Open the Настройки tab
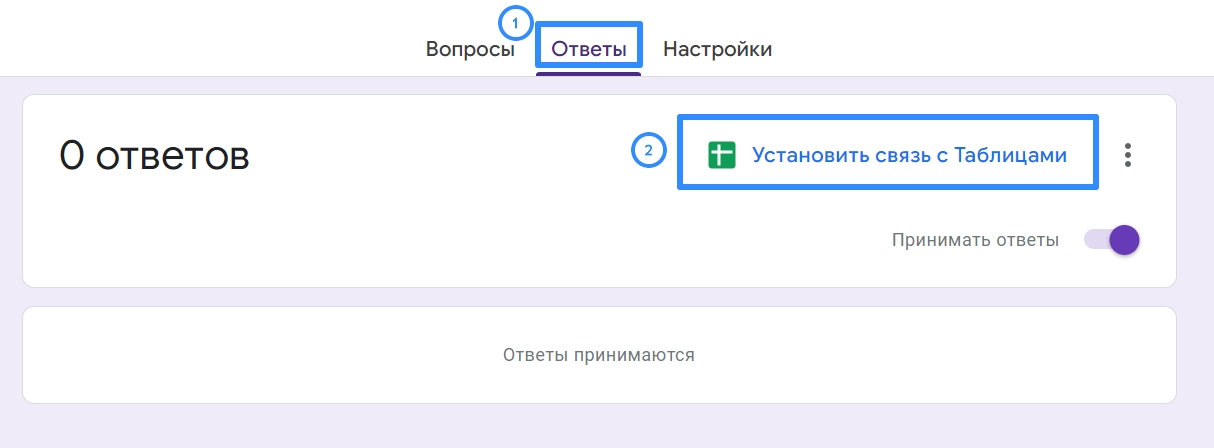 click(x=718, y=49)
